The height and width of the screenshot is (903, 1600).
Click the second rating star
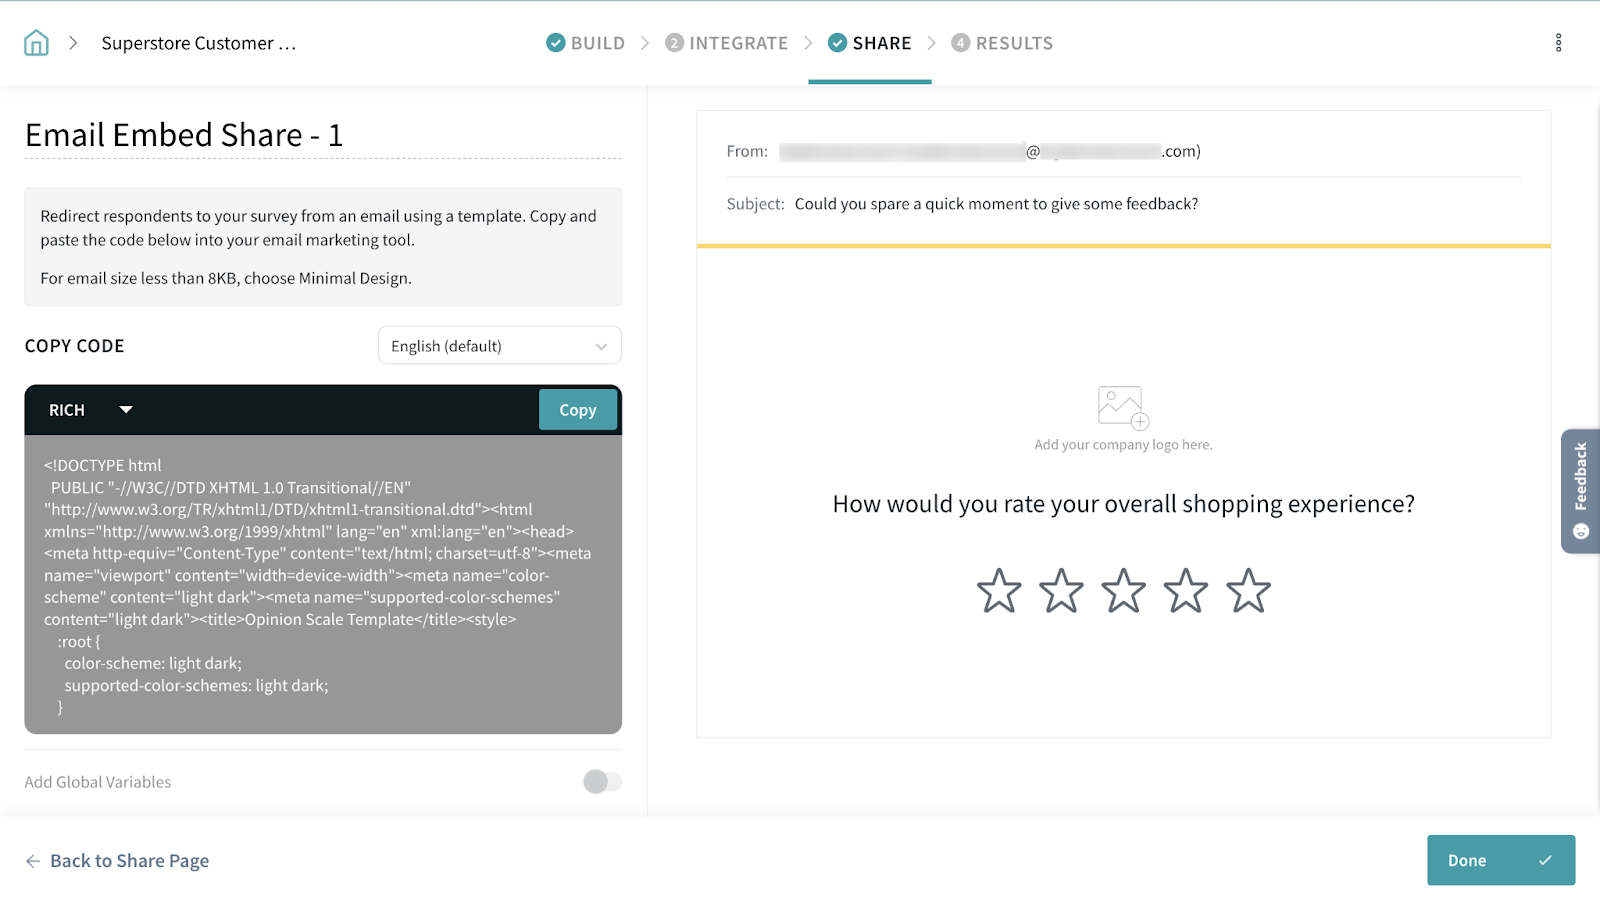(1061, 591)
